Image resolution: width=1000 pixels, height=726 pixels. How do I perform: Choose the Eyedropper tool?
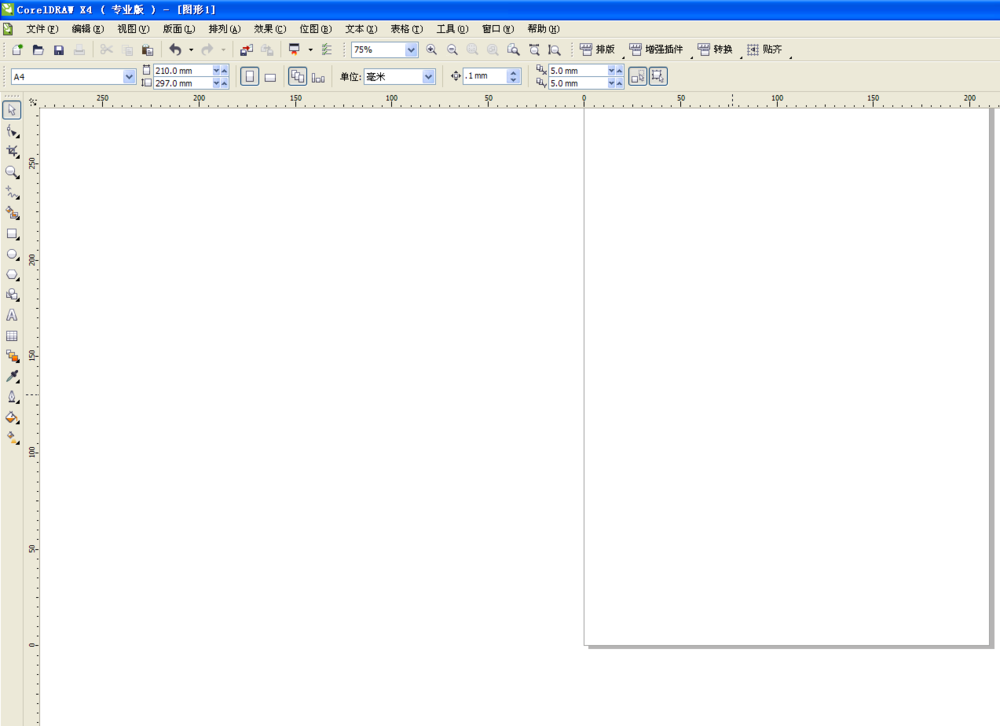(12, 377)
